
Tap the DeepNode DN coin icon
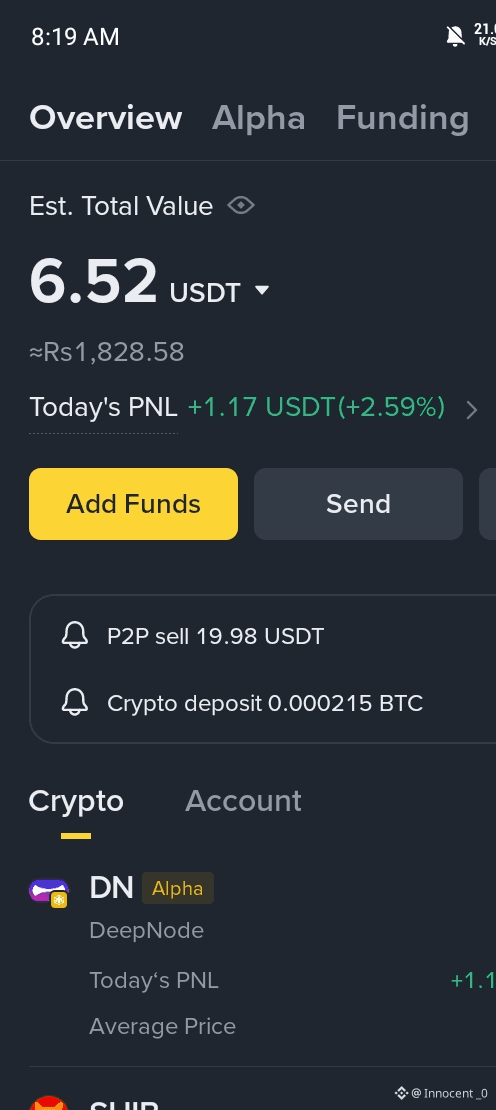pyautogui.click(x=49, y=892)
